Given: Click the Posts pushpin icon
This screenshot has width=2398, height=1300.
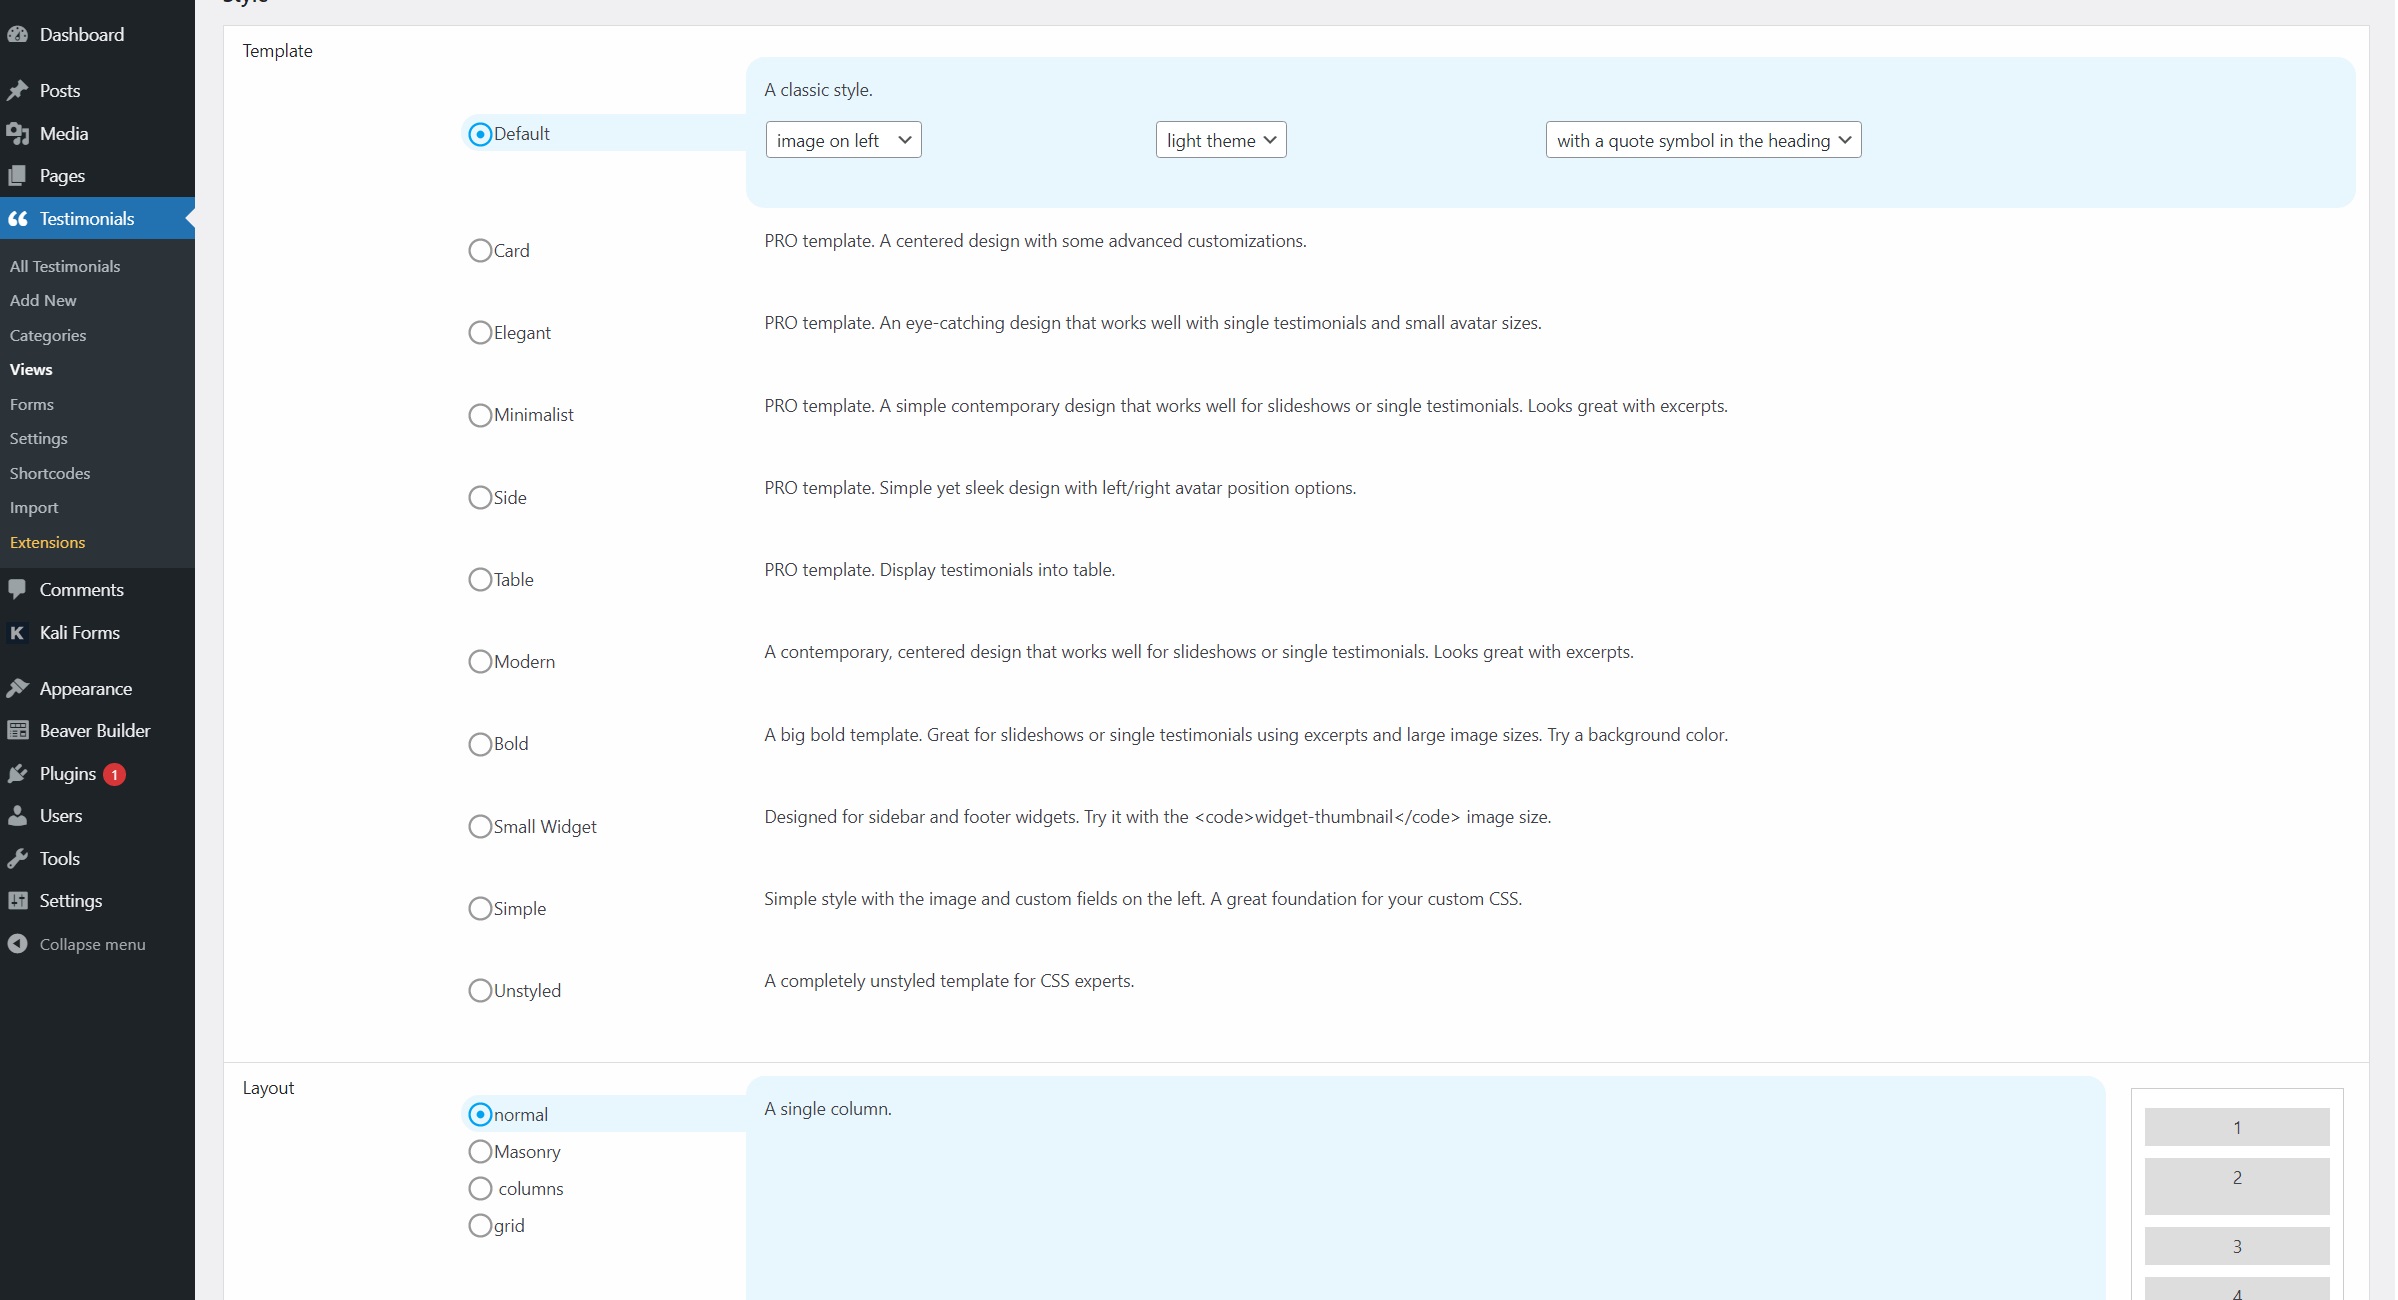Looking at the screenshot, I should click(x=17, y=91).
